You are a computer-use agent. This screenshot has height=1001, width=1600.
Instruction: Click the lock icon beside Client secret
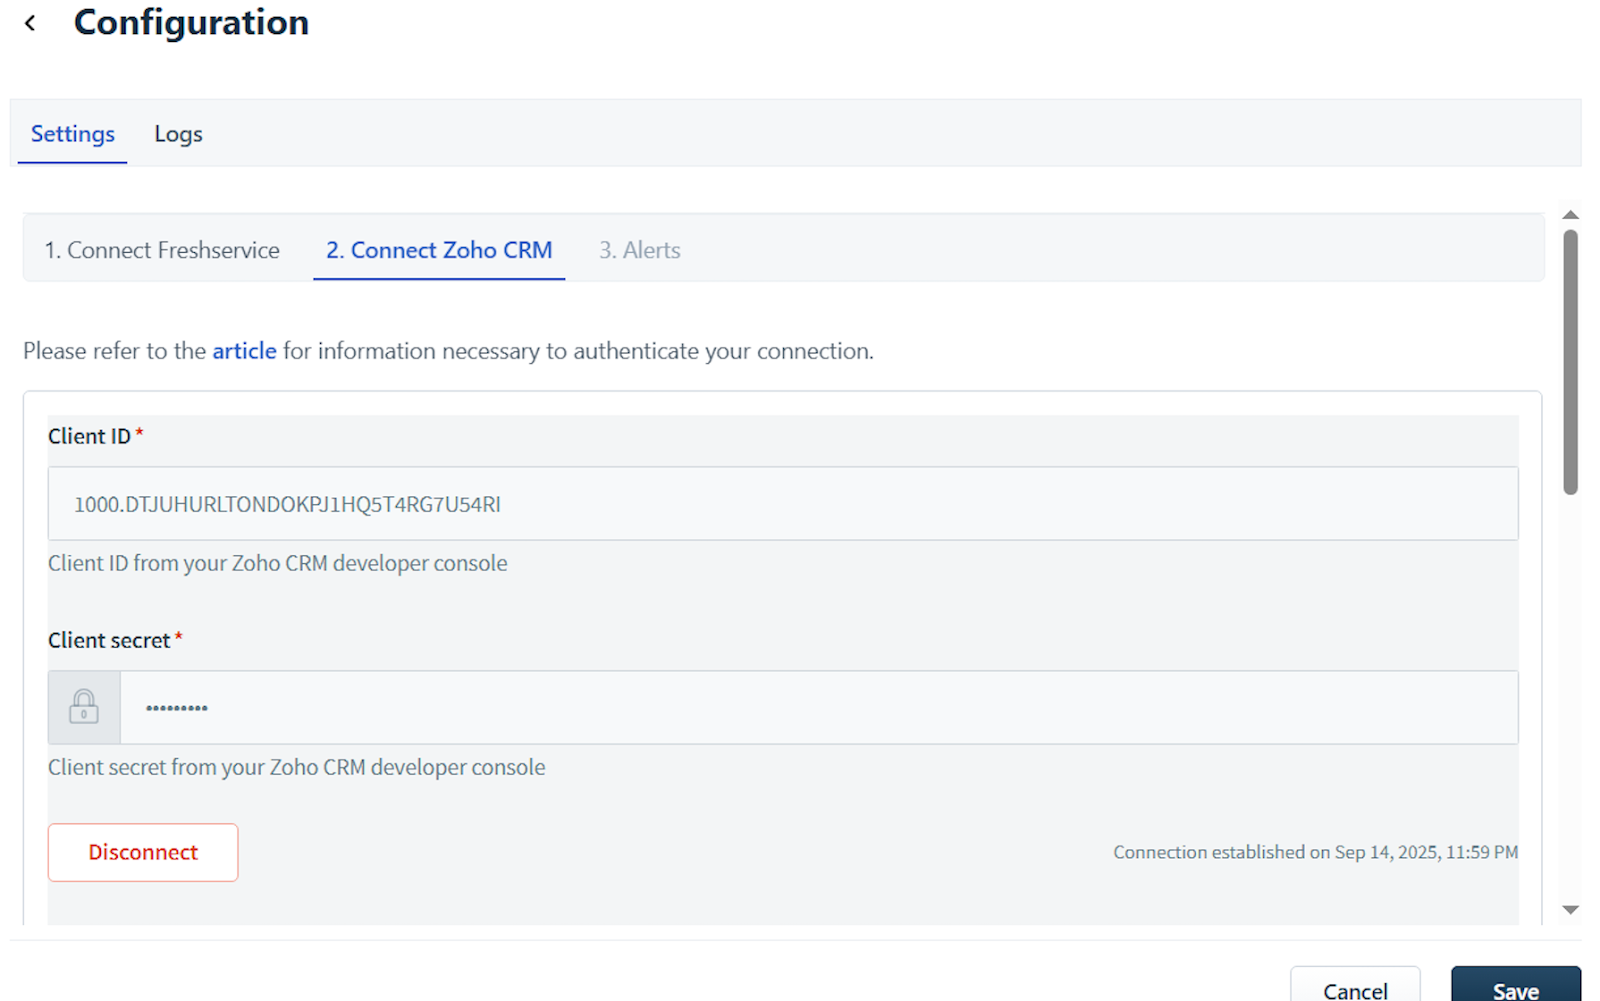click(x=84, y=707)
